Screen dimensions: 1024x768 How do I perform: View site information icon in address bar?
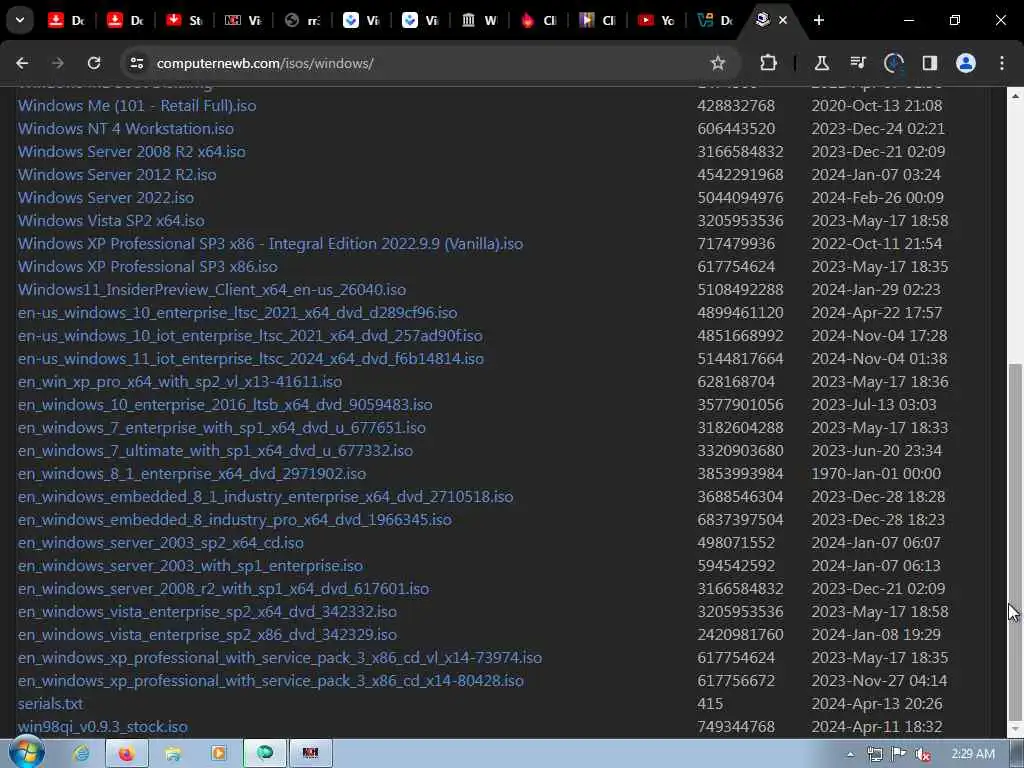(x=136, y=63)
